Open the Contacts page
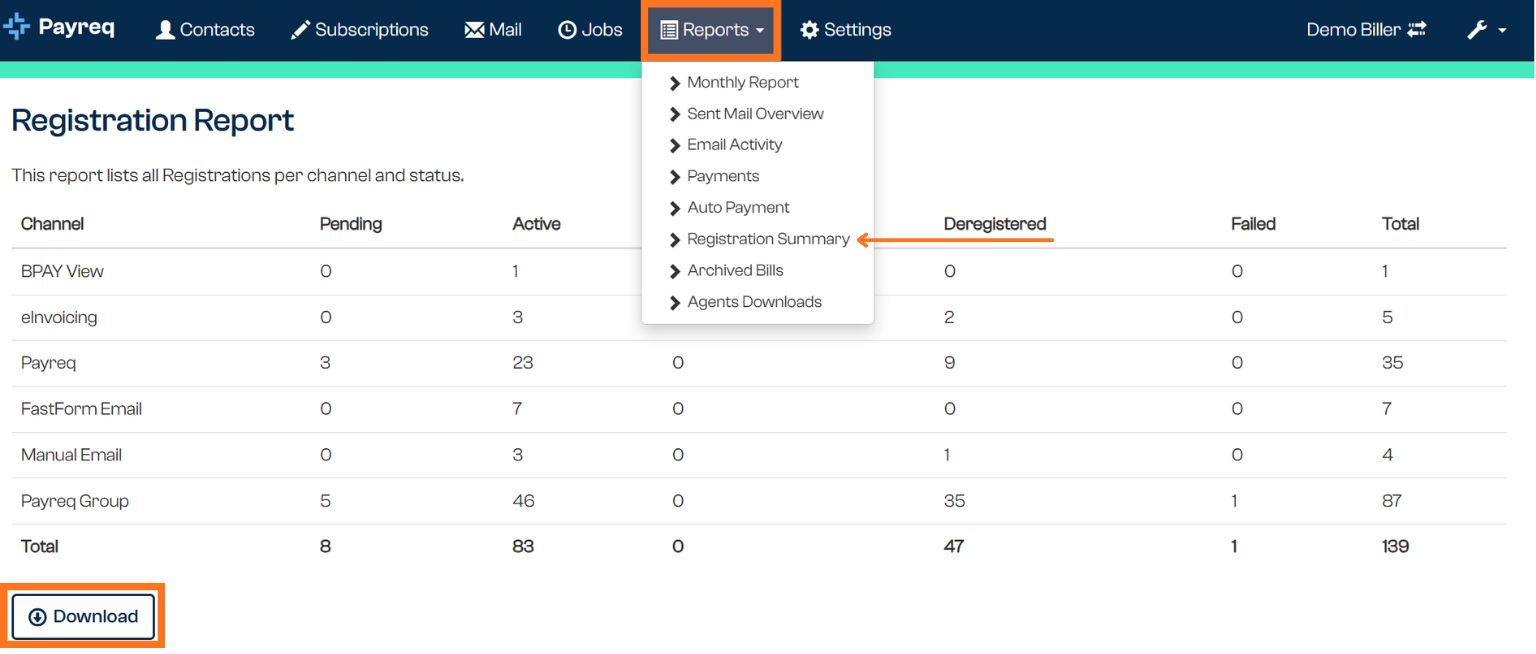The height and width of the screenshot is (654, 1536). point(205,30)
